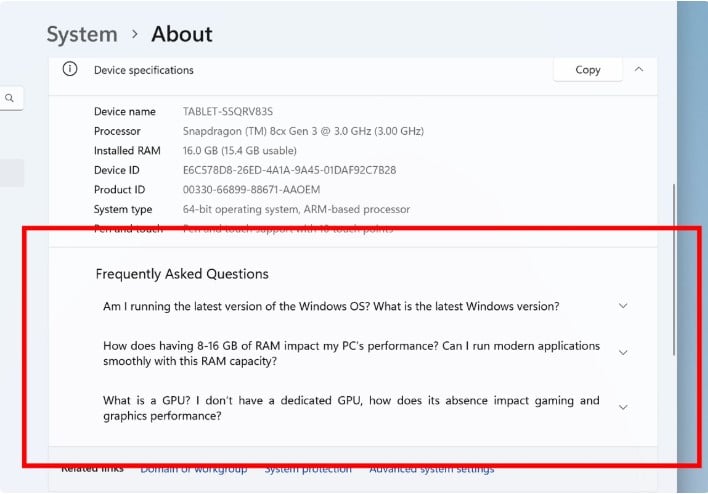This screenshot has width=708, height=494.
Task: Select the Device ID value E6C578D8
Action: click(x=289, y=170)
